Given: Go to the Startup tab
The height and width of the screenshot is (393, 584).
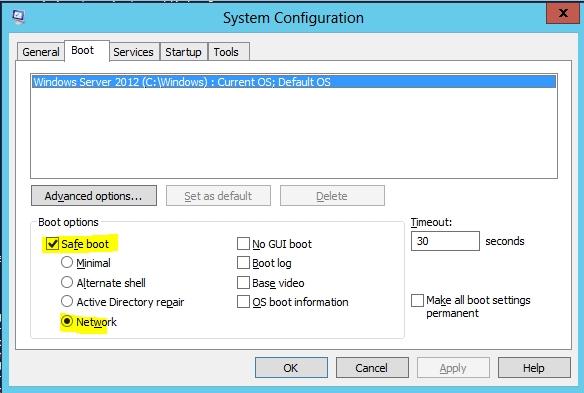Looking at the screenshot, I should pos(183,52).
